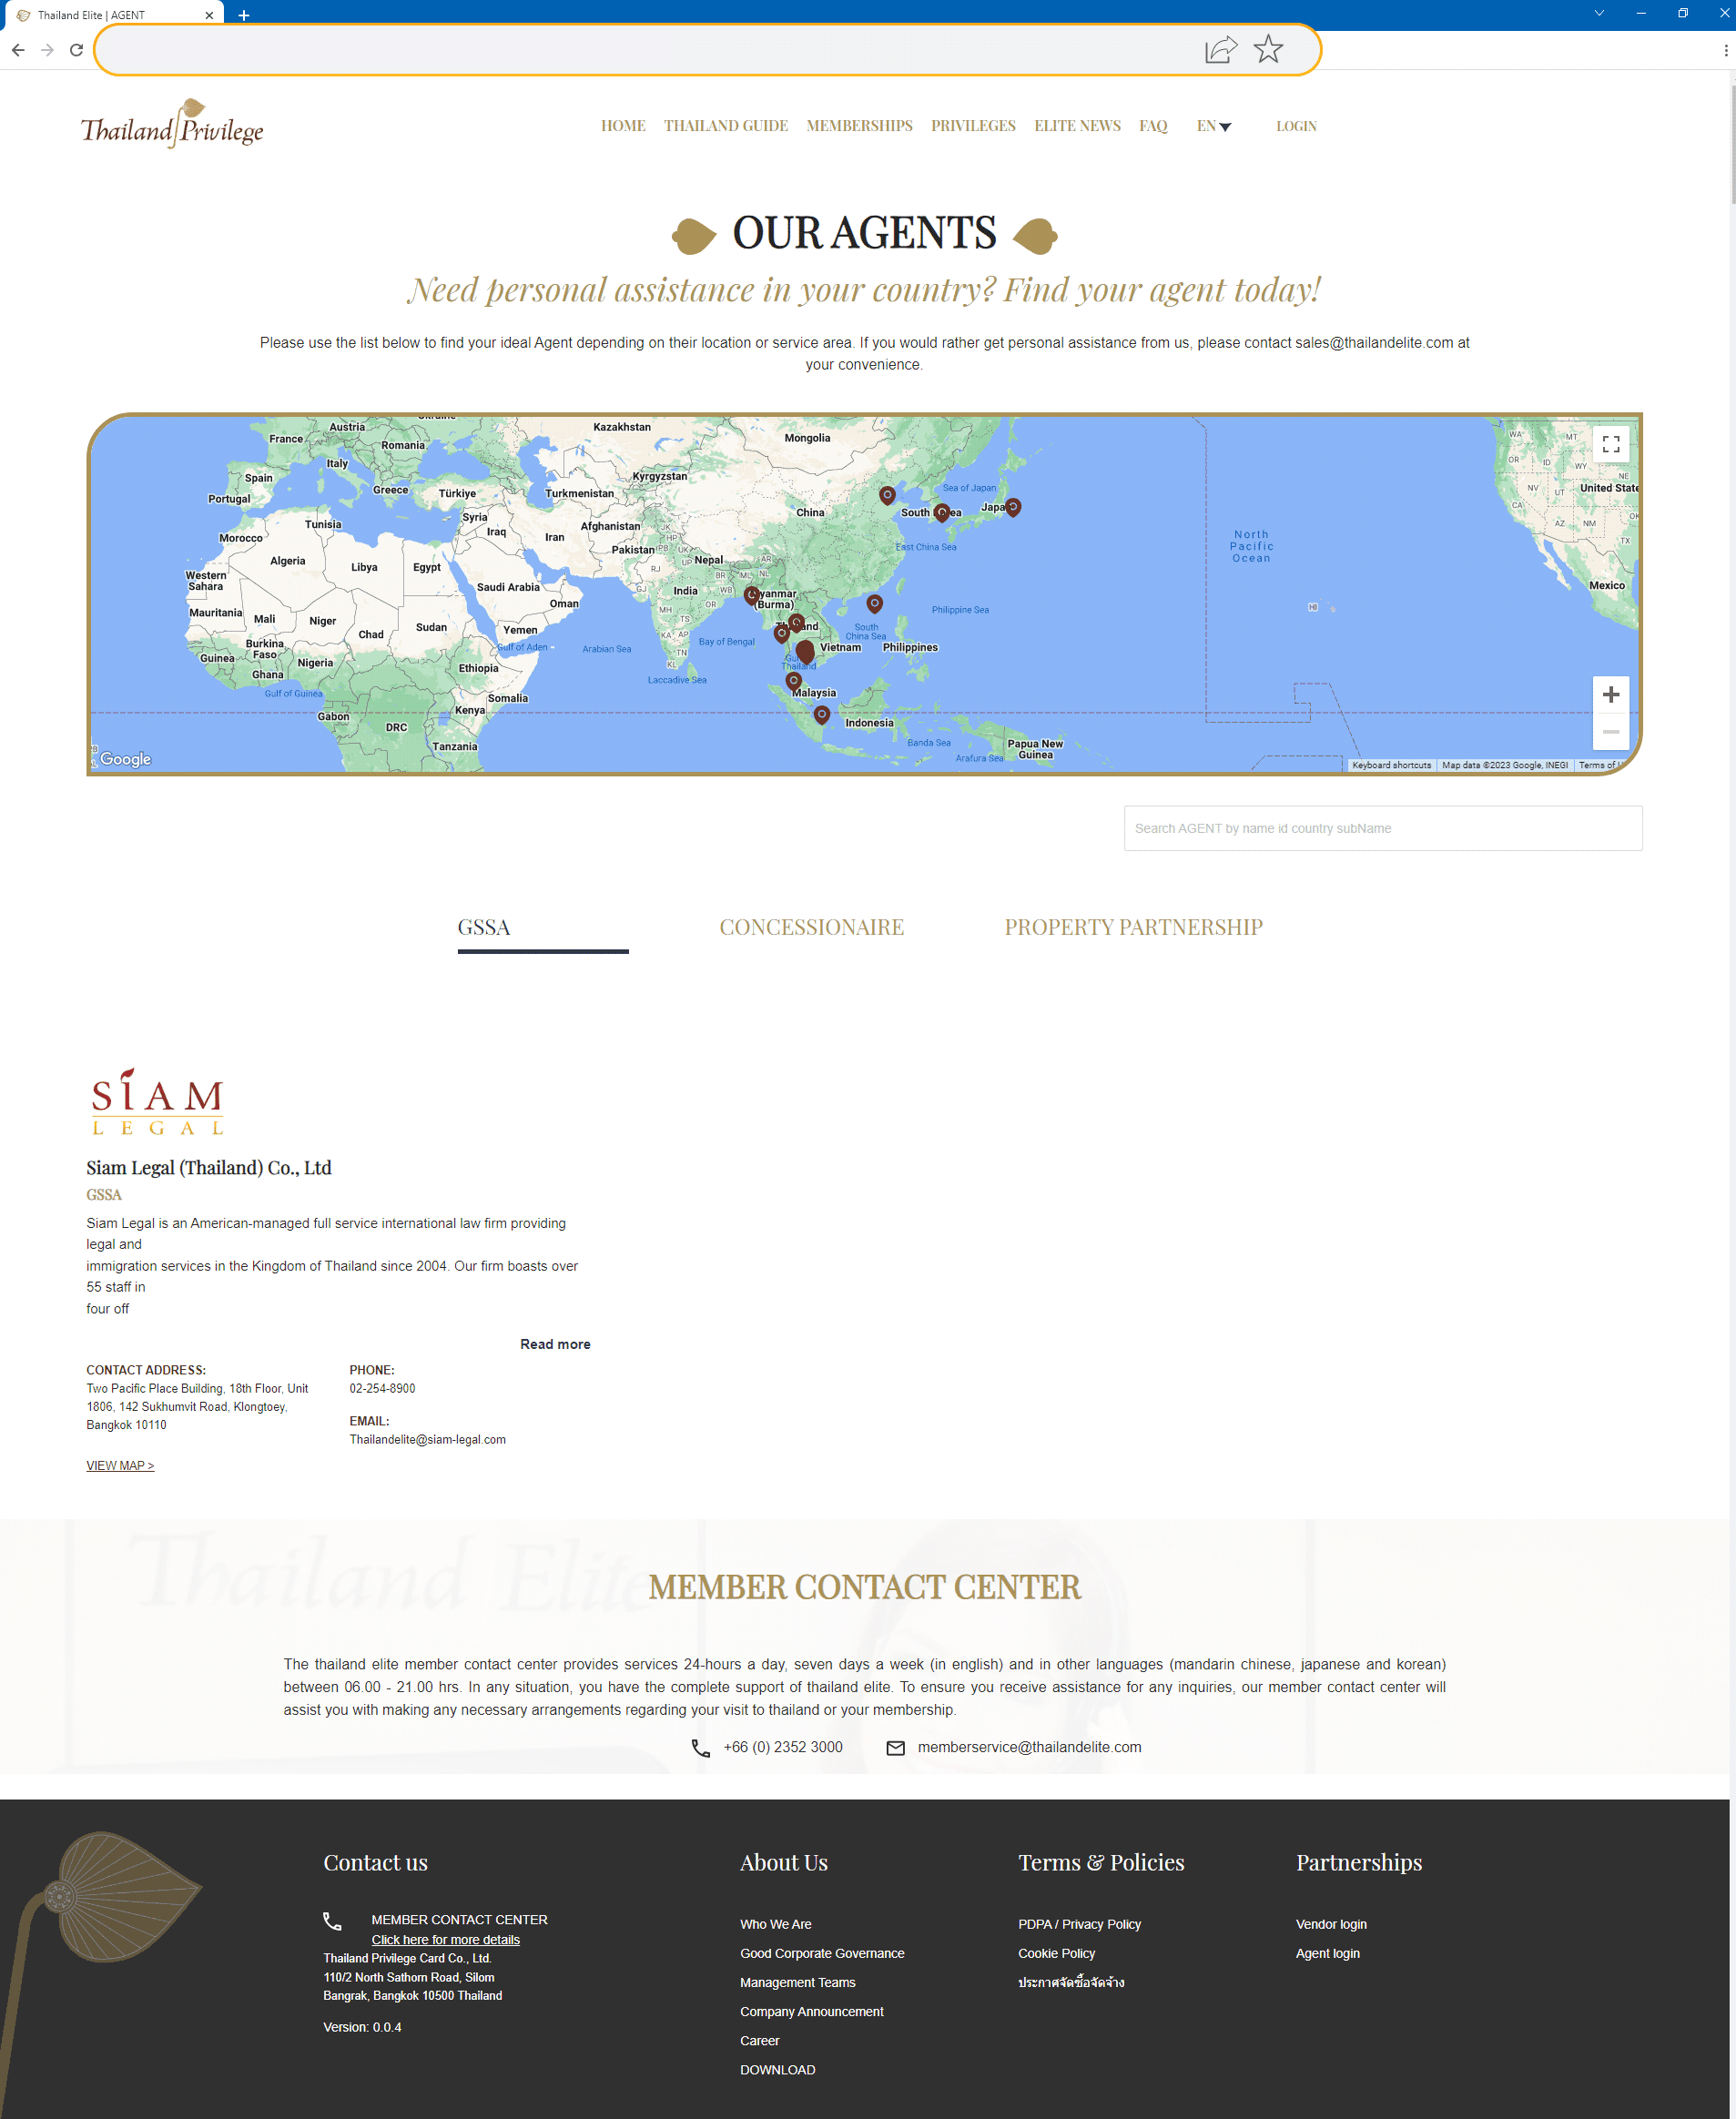1736x2119 pixels.
Task: Click the map pin in Indonesia
Action: pyautogui.click(x=821, y=715)
